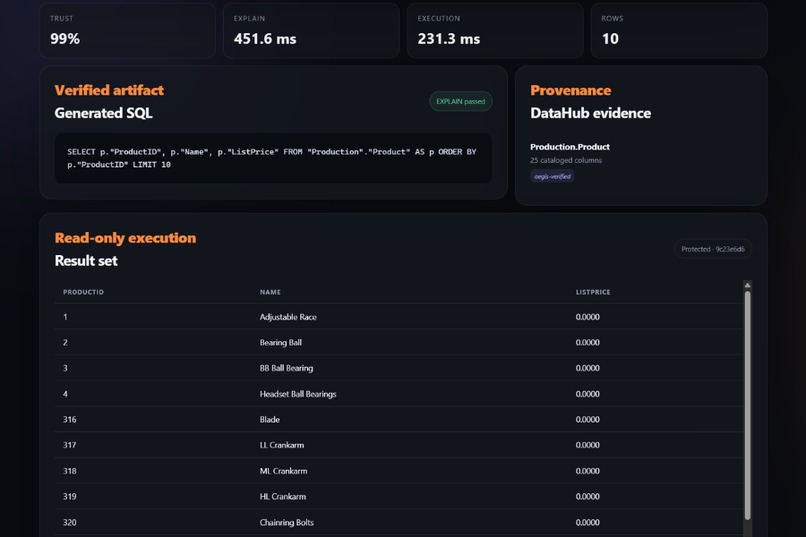Click ProductID cell 317

(x=69, y=445)
